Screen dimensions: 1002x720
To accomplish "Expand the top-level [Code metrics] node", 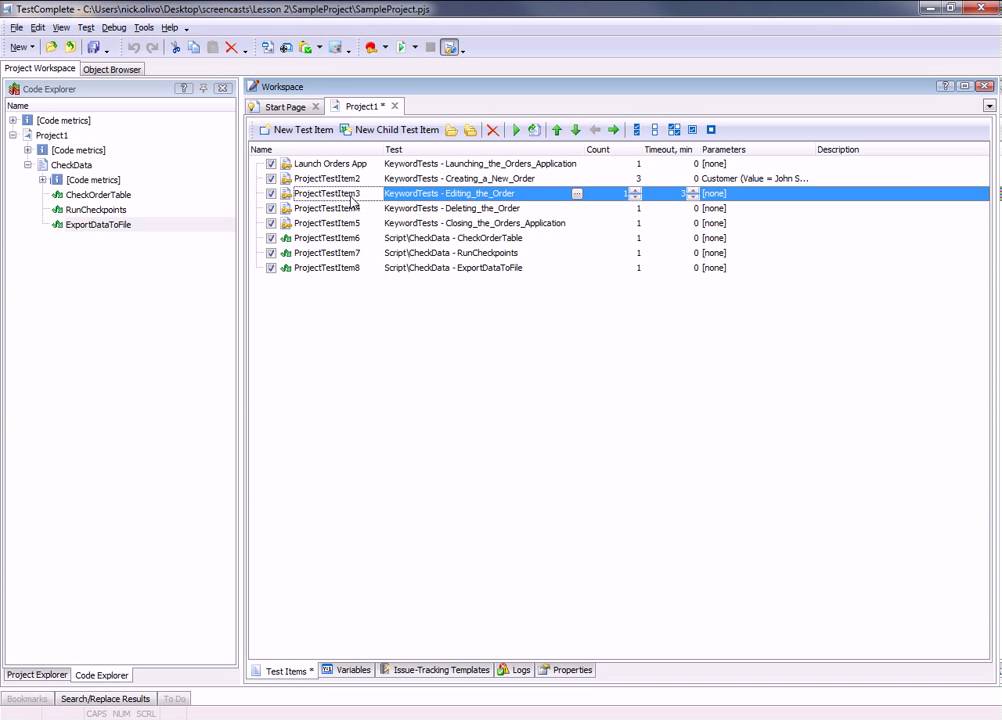I will pos(13,120).
